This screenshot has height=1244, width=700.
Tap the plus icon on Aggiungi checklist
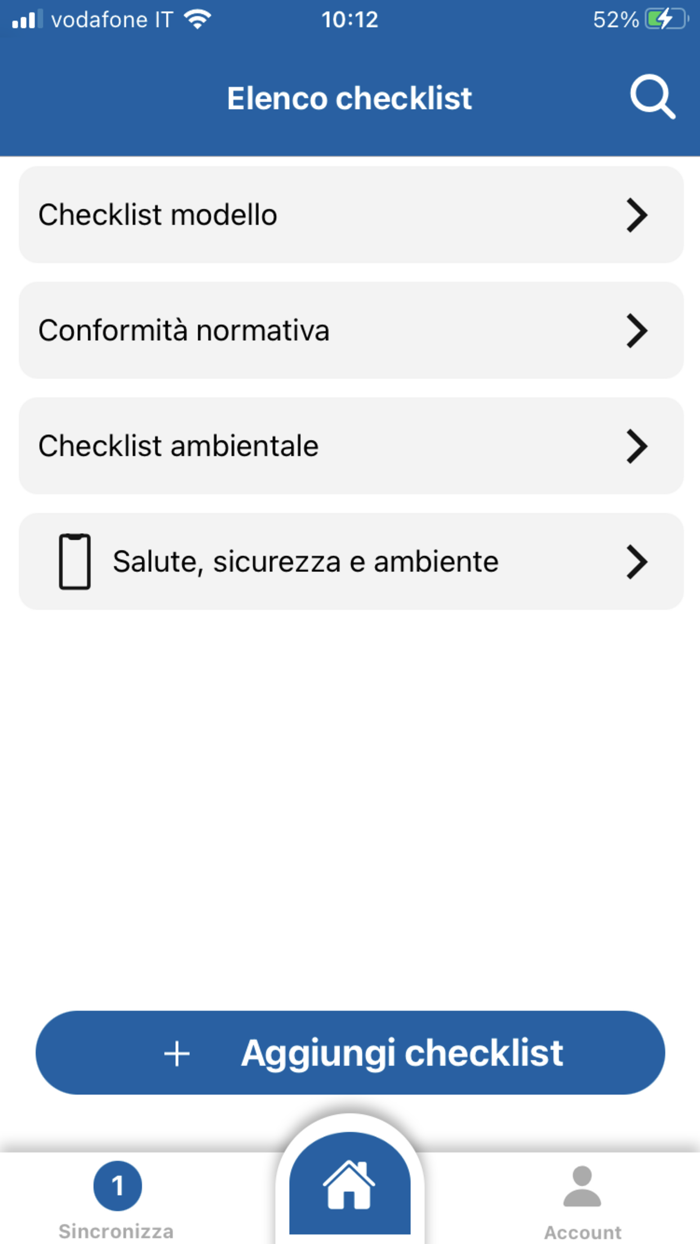pyautogui.click(x=177, y=1053)
